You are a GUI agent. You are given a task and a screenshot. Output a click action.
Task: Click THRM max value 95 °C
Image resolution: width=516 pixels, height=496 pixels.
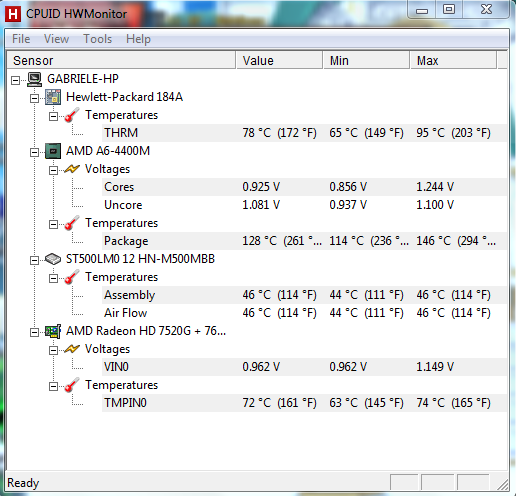453,133
